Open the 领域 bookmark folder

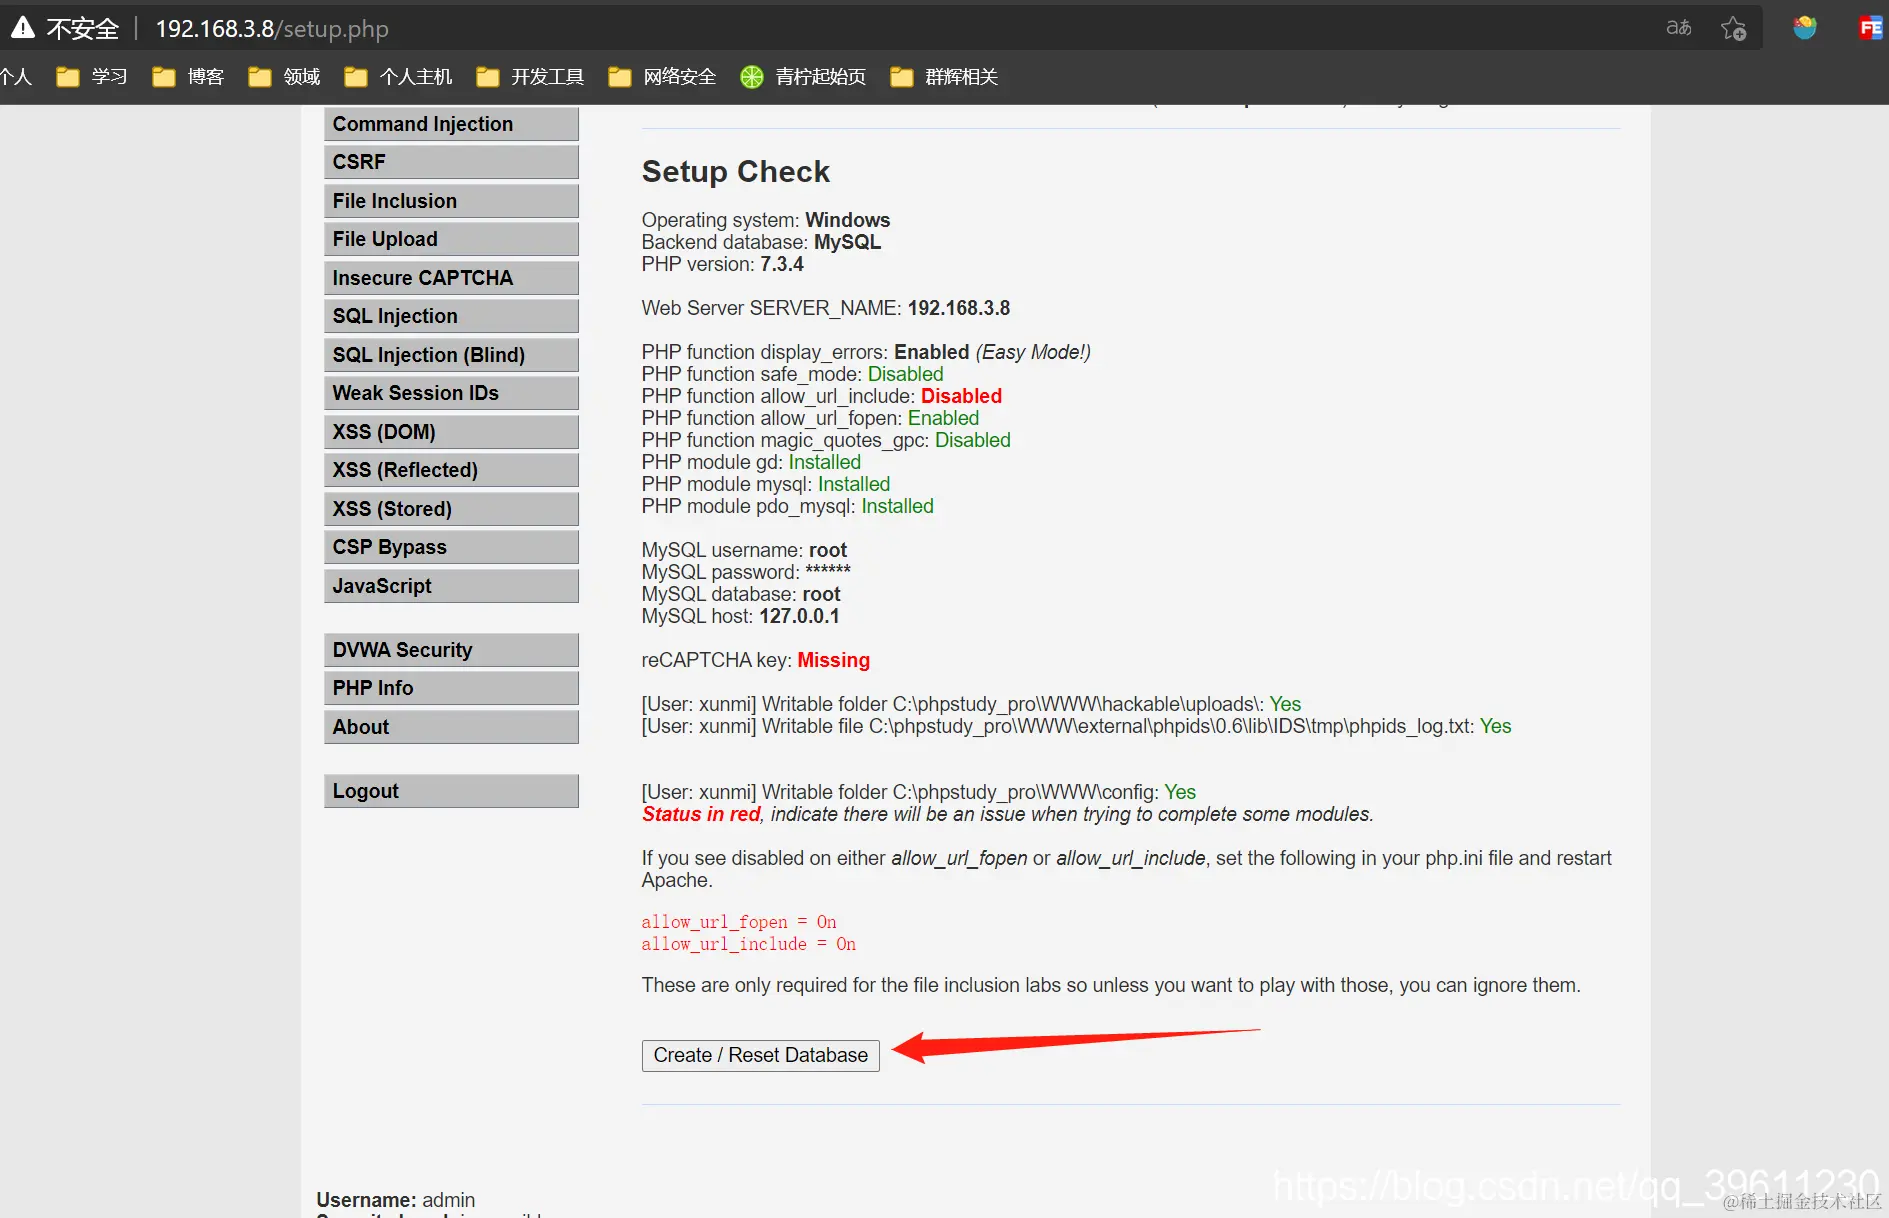tap(284, 77)
